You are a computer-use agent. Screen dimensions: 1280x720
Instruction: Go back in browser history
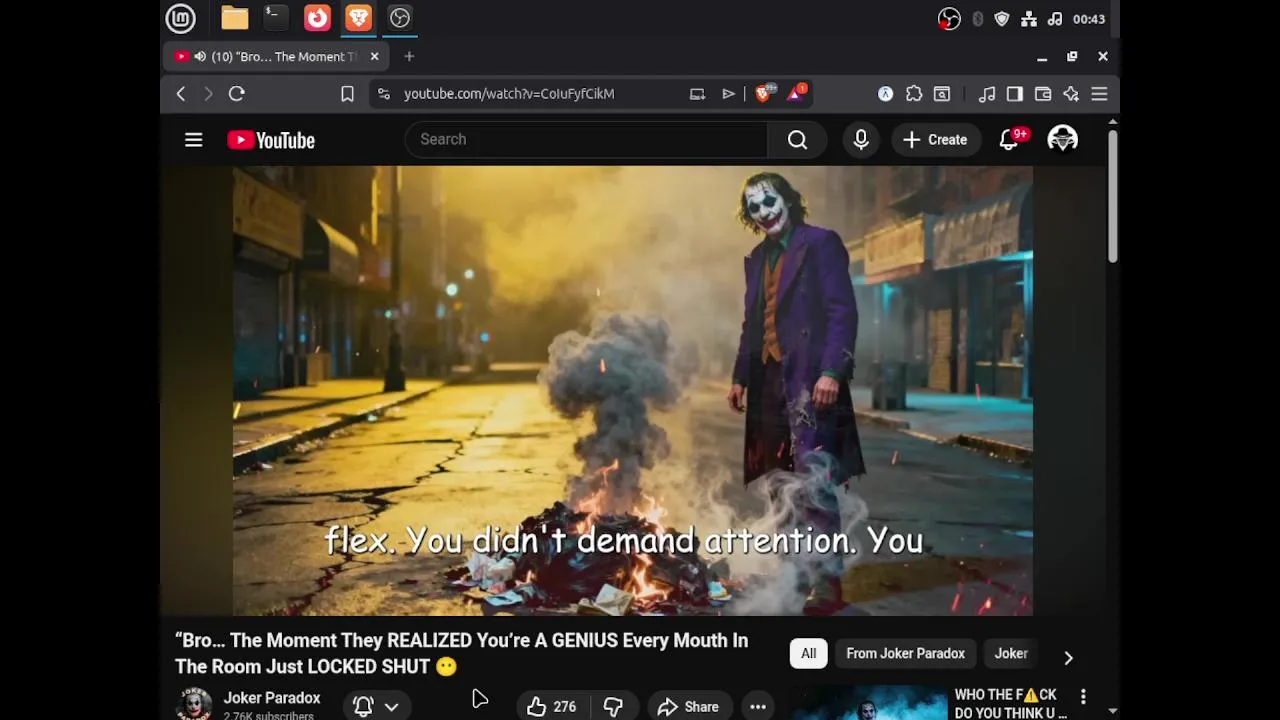click(x=181, y=93)
